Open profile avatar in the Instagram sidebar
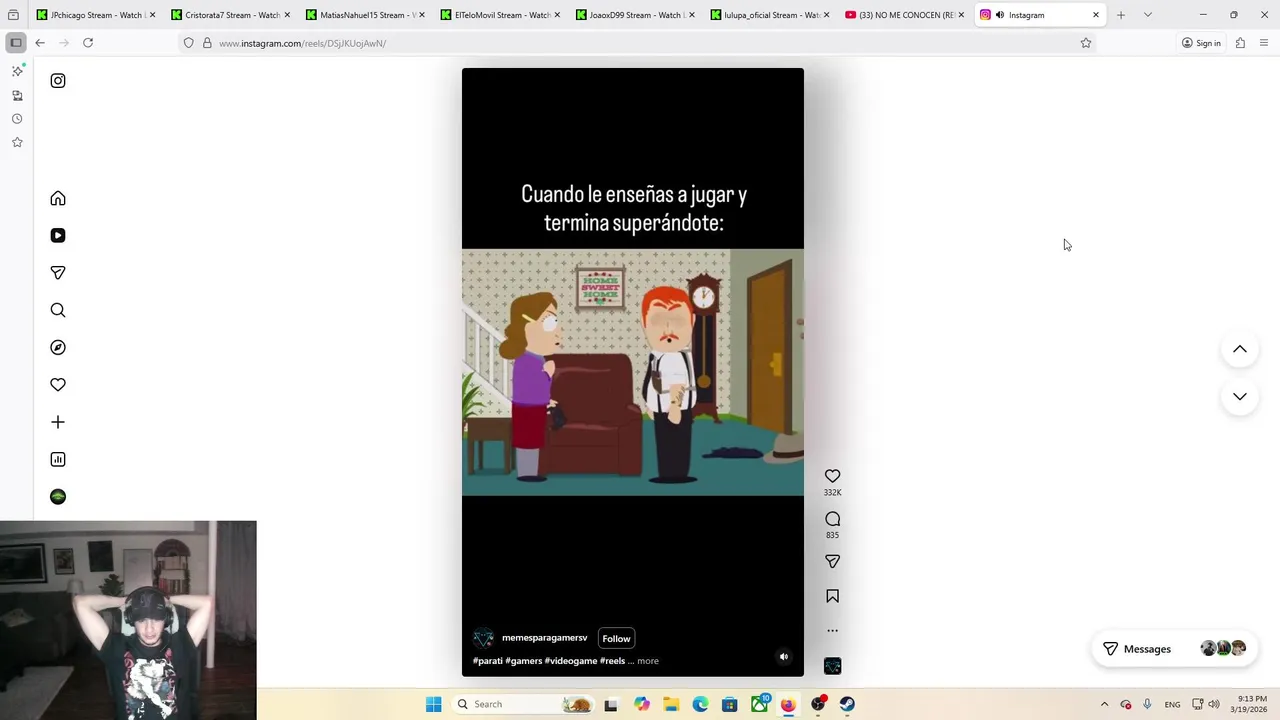The width and height of the screenshot is (1280, 720). (58, 497)
